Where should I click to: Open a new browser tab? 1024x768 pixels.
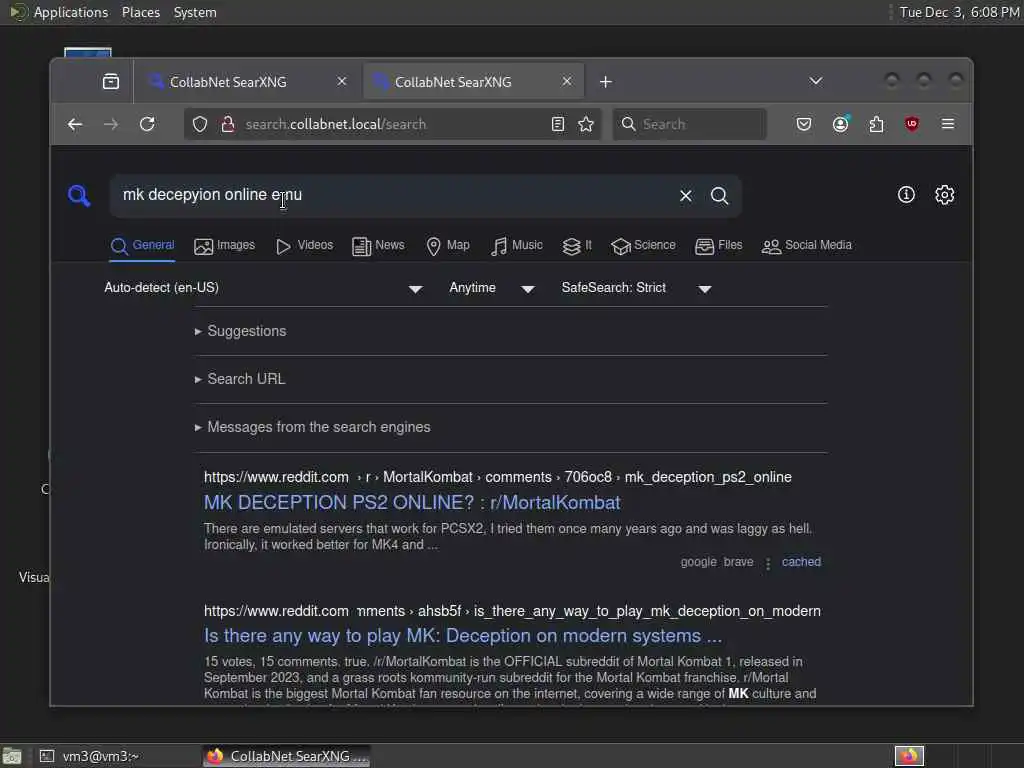coord(605,82)
